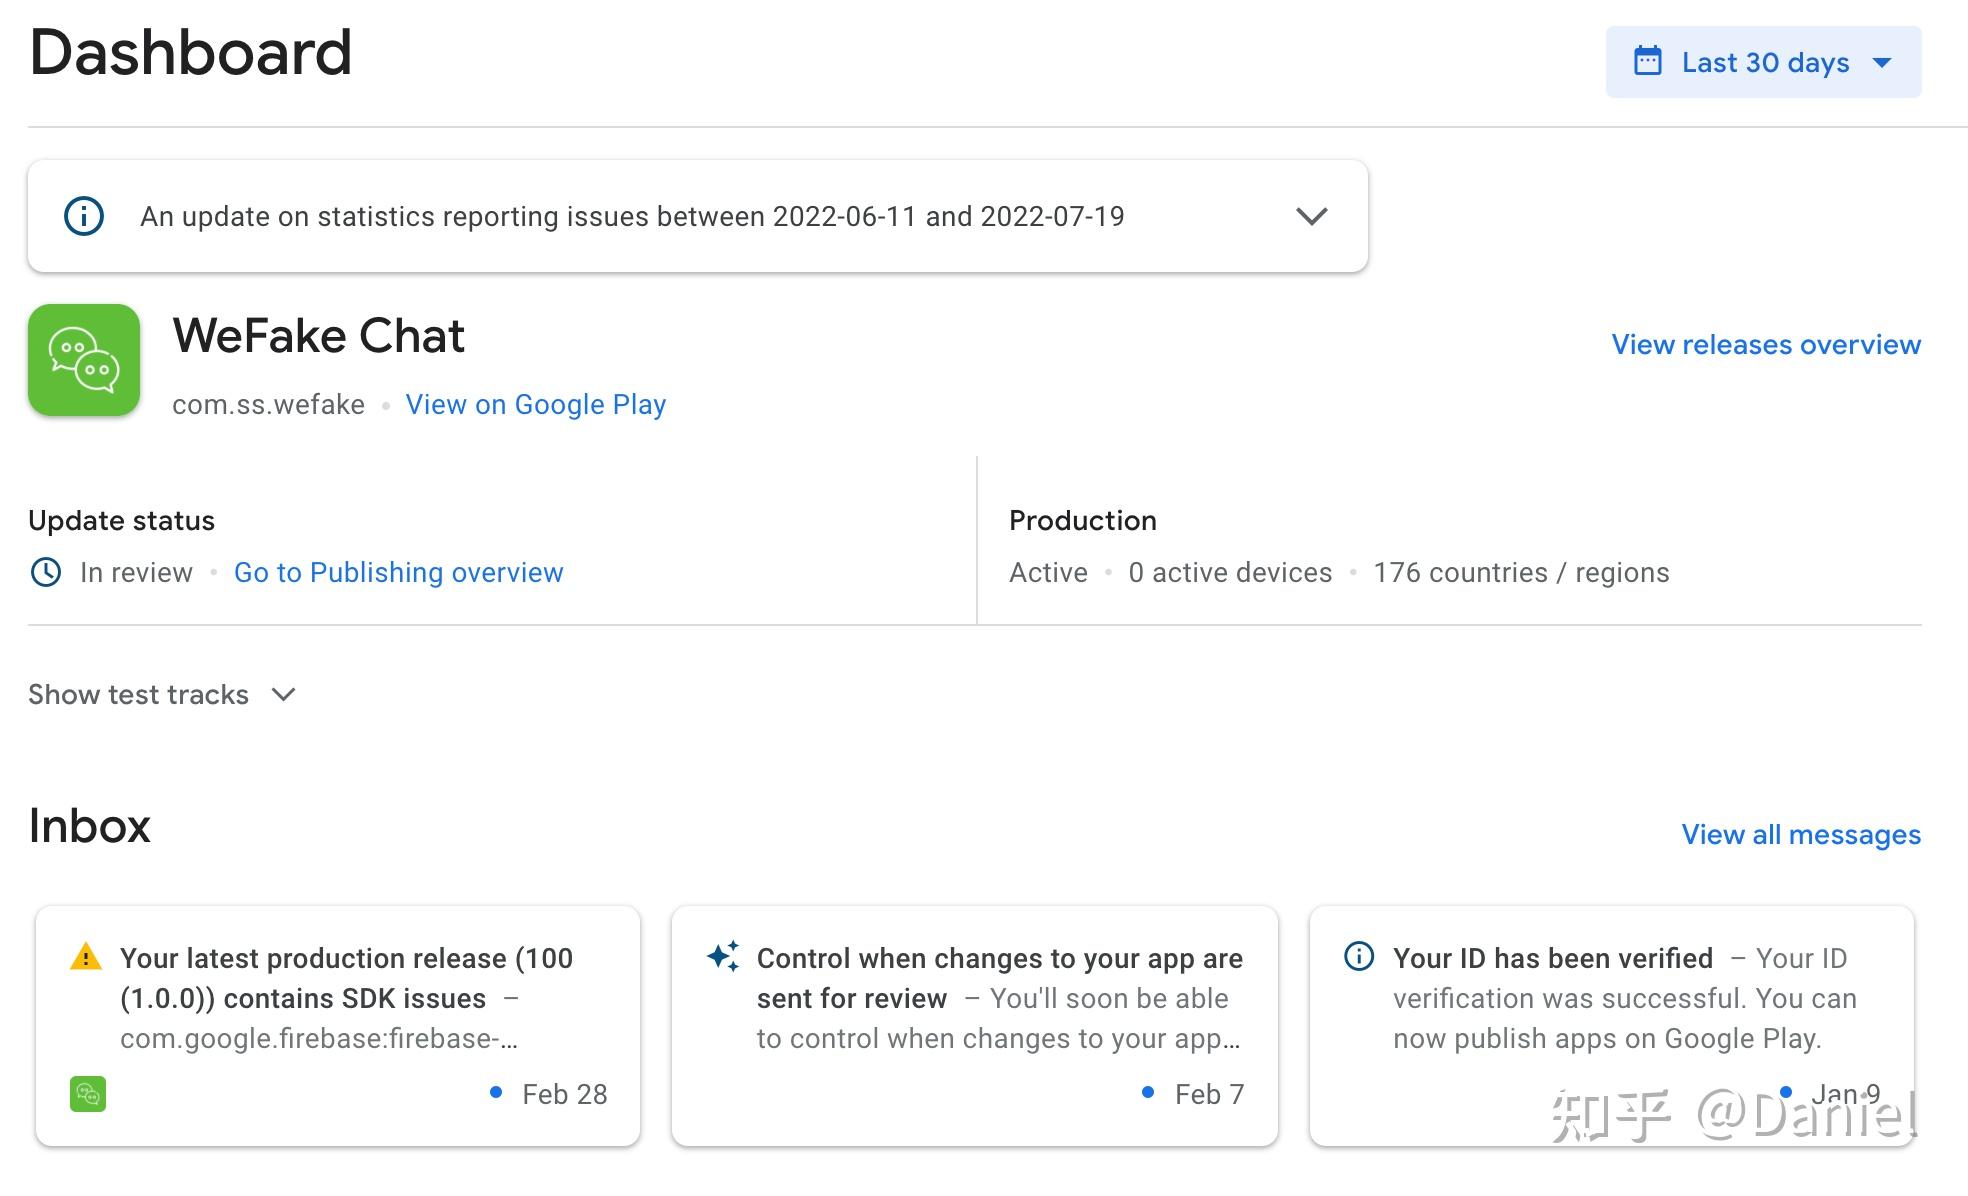Viewport: 1968px width, 1196px height.
Task: Click the WeFake Chat app icon
Action: (x=84, y=360)
